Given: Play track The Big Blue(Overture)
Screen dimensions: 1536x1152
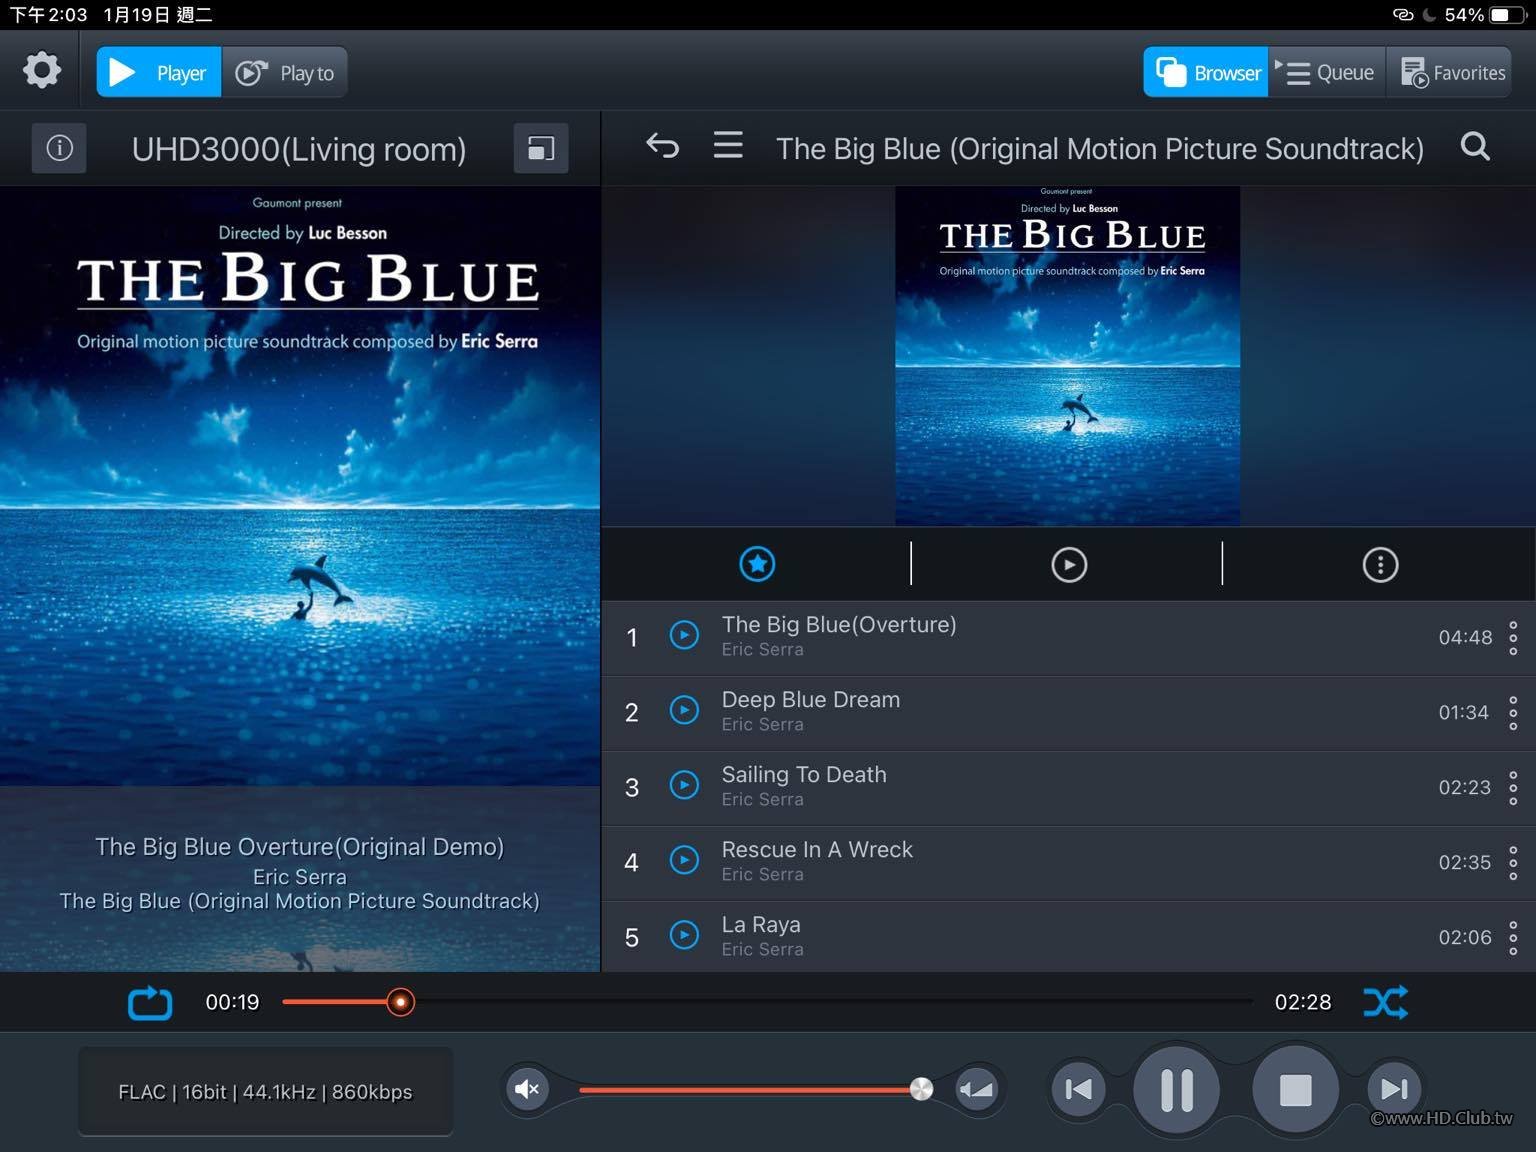Looking at the screenshot, I should point(684,635).
